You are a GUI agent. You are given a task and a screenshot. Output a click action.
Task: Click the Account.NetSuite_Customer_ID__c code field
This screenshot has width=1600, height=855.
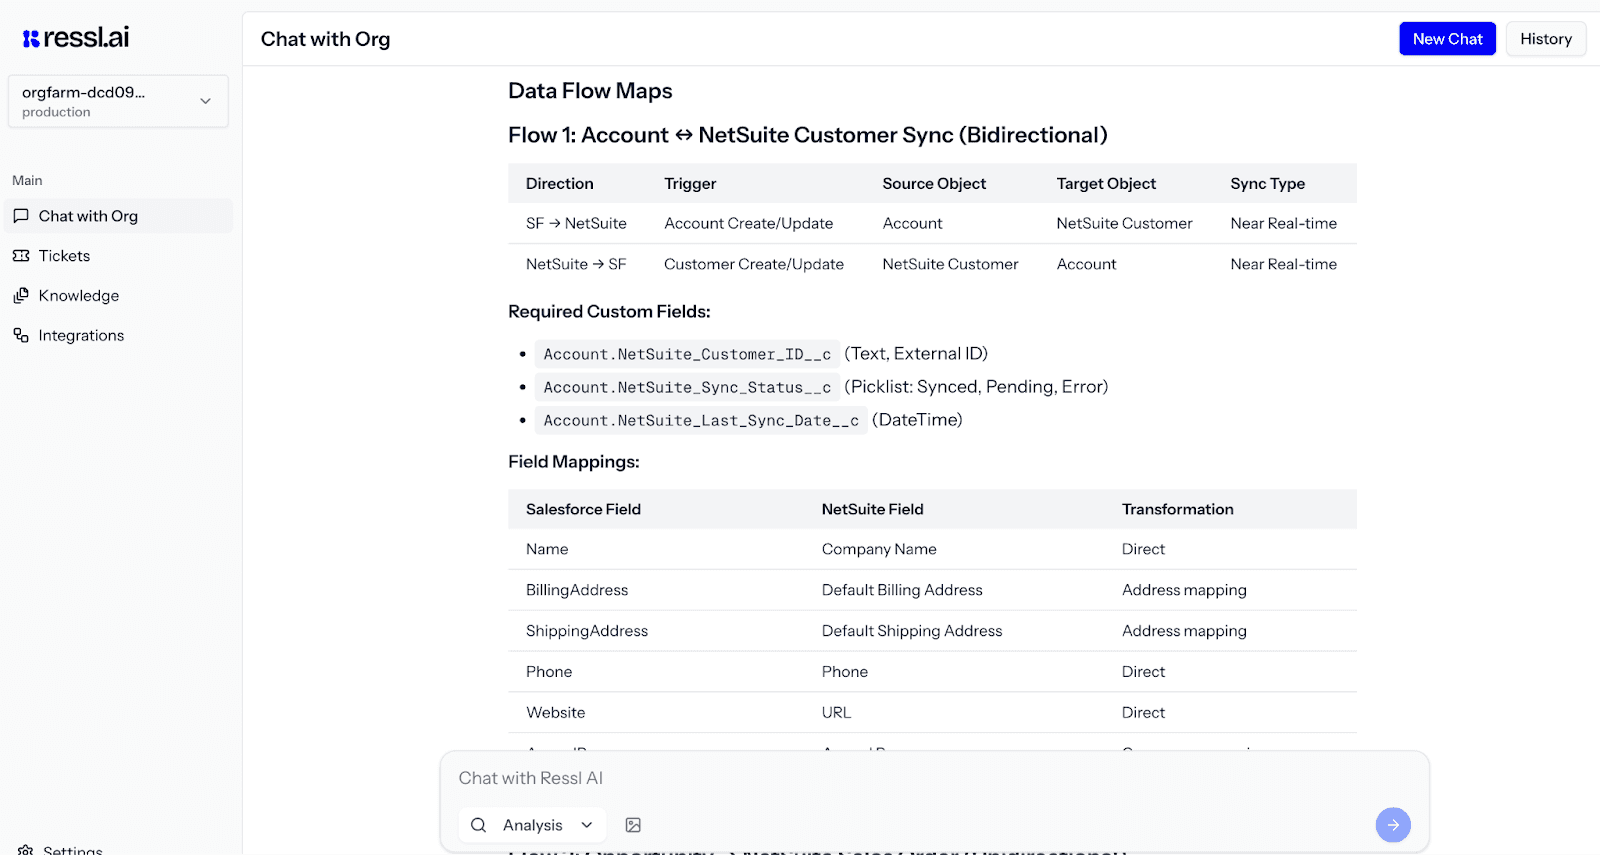tap(687, 354)
